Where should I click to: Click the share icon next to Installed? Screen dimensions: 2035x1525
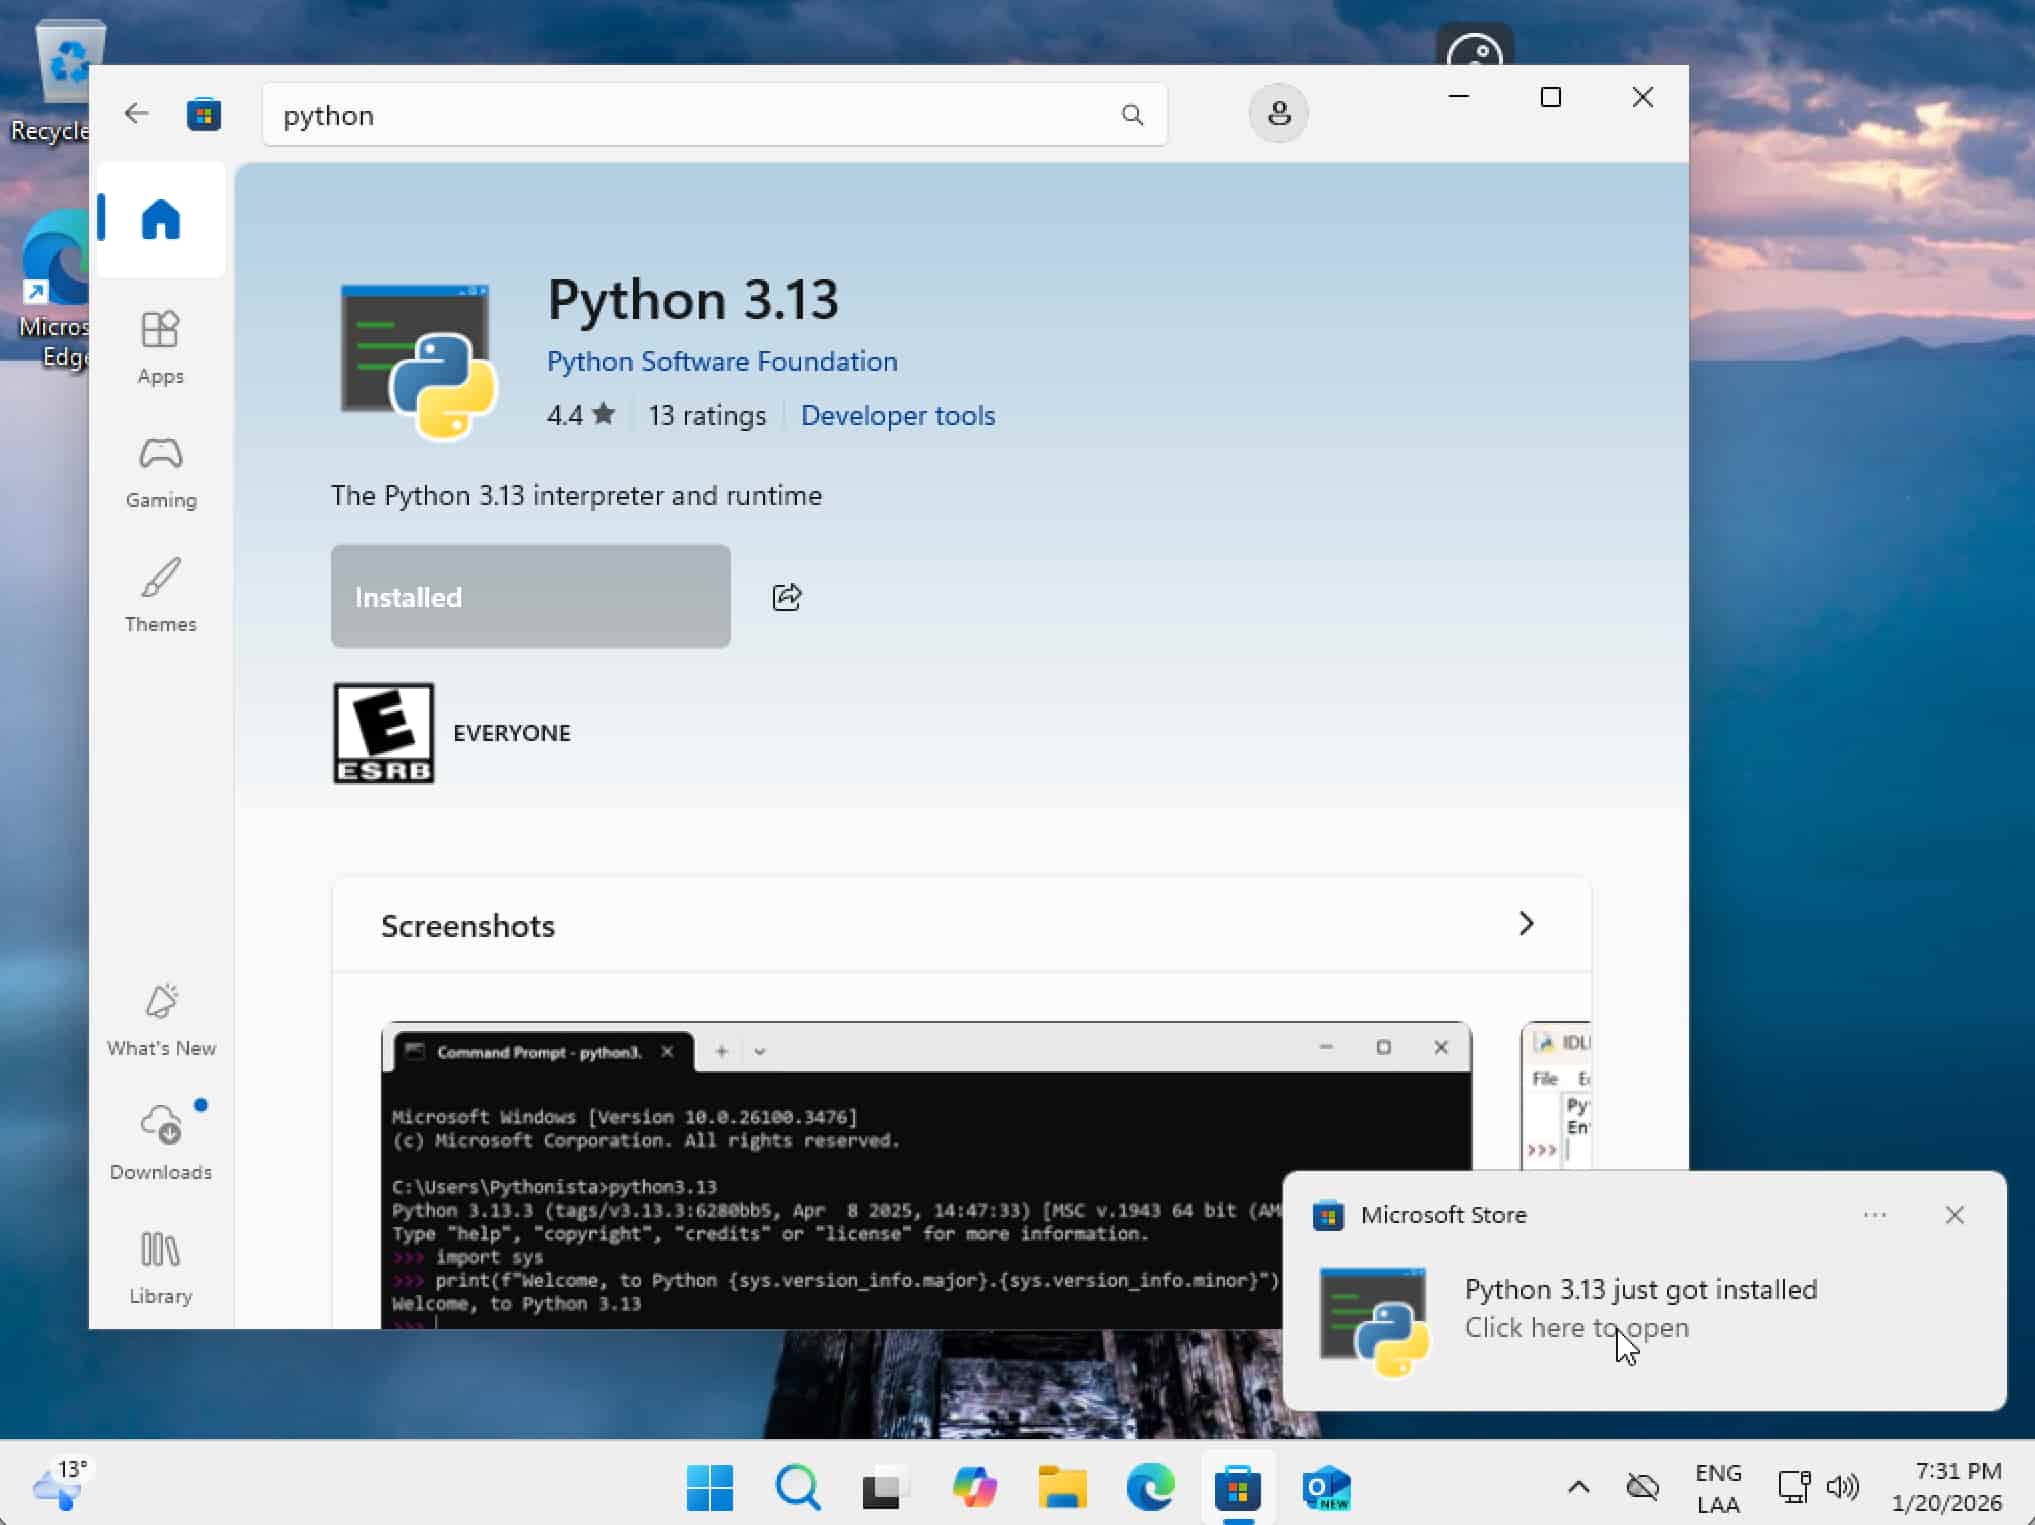click(x=787, y=597)
